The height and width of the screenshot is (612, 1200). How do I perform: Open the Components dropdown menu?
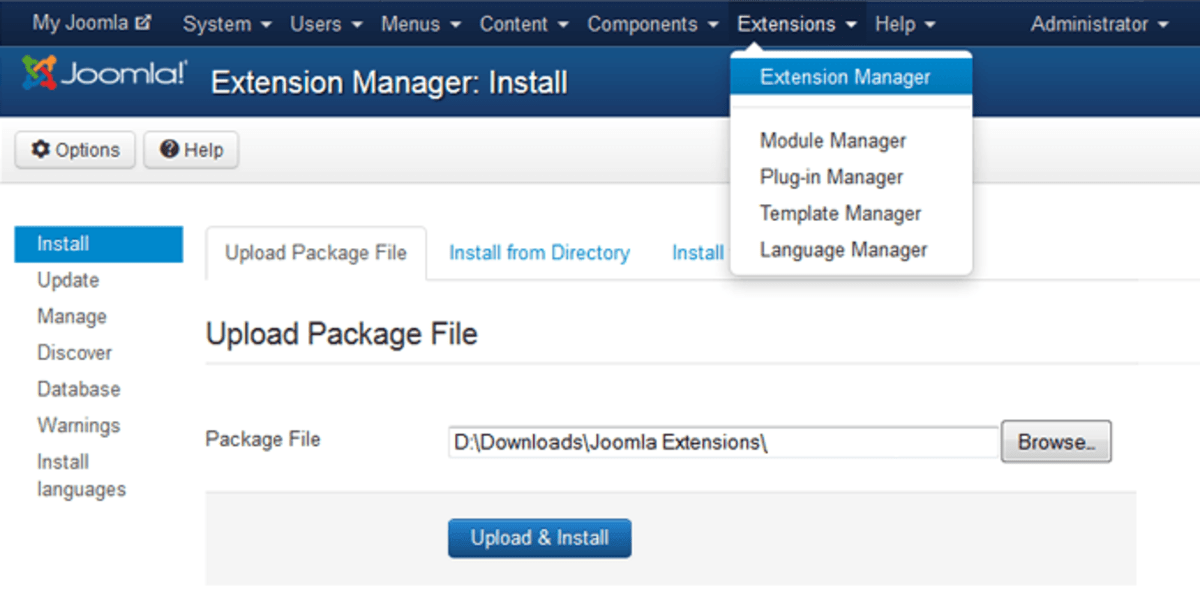(653, 24)
